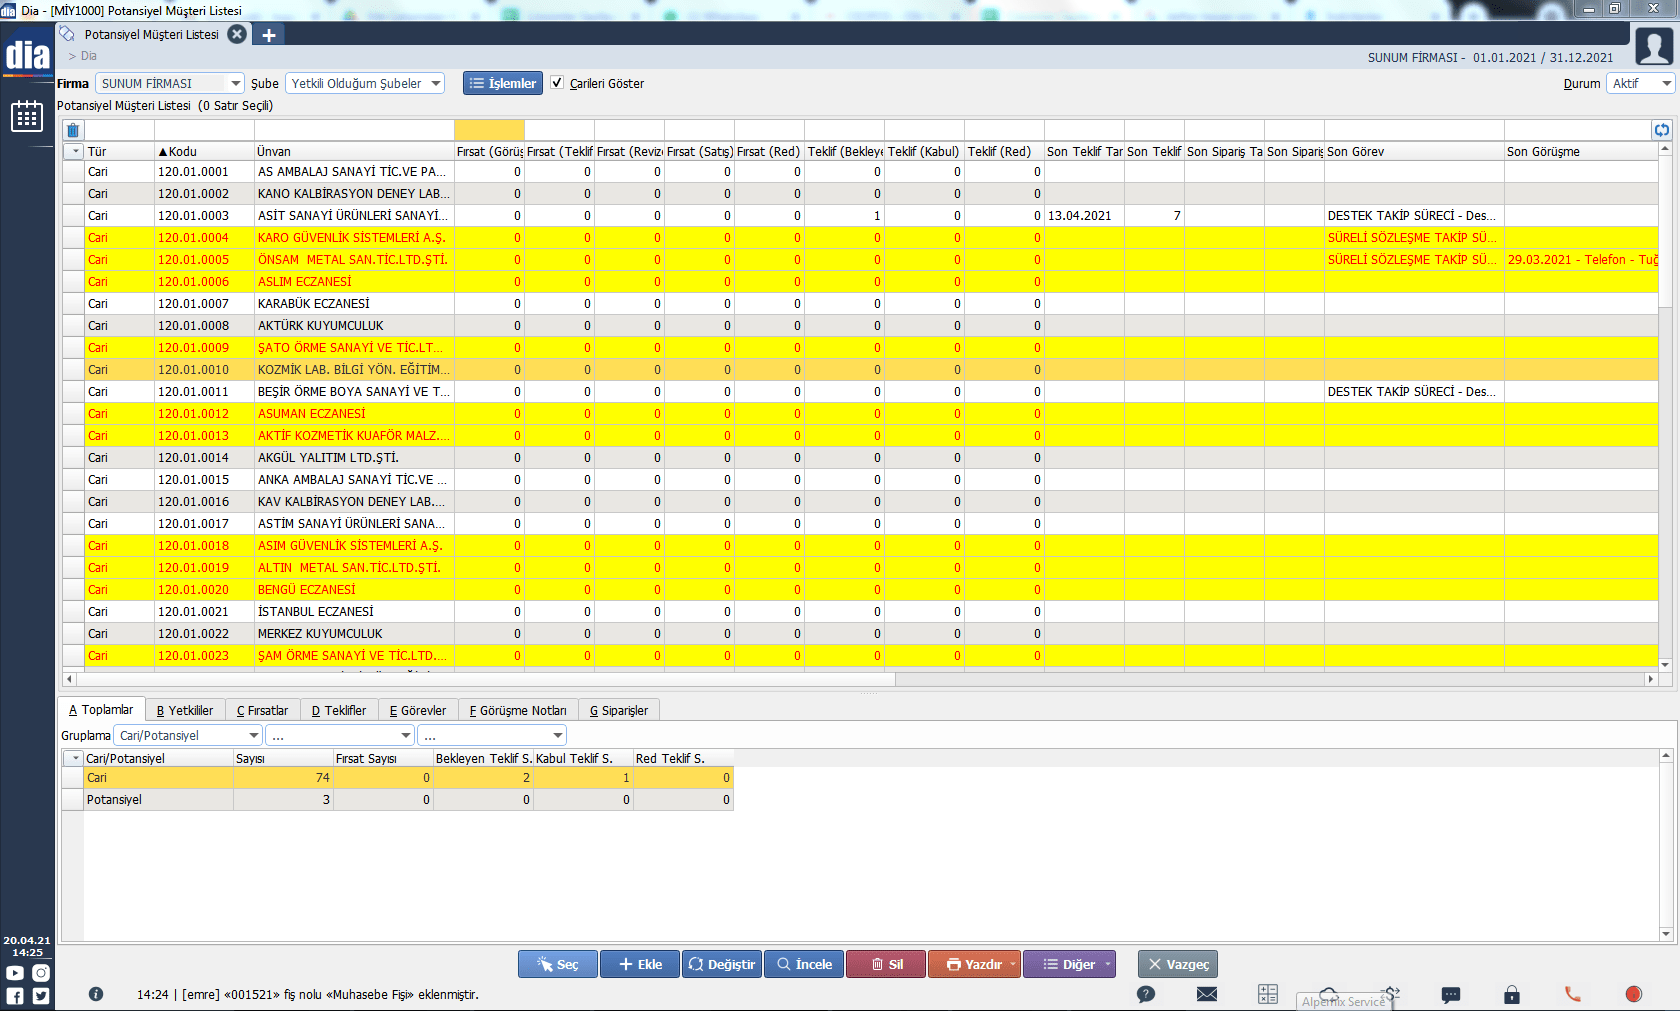Image resolution: width=1680 pixels, height=1011 pixels.
Task: Open Facebook link icon in sidebar
Action: pyautogui.click(x=15, y=996)
